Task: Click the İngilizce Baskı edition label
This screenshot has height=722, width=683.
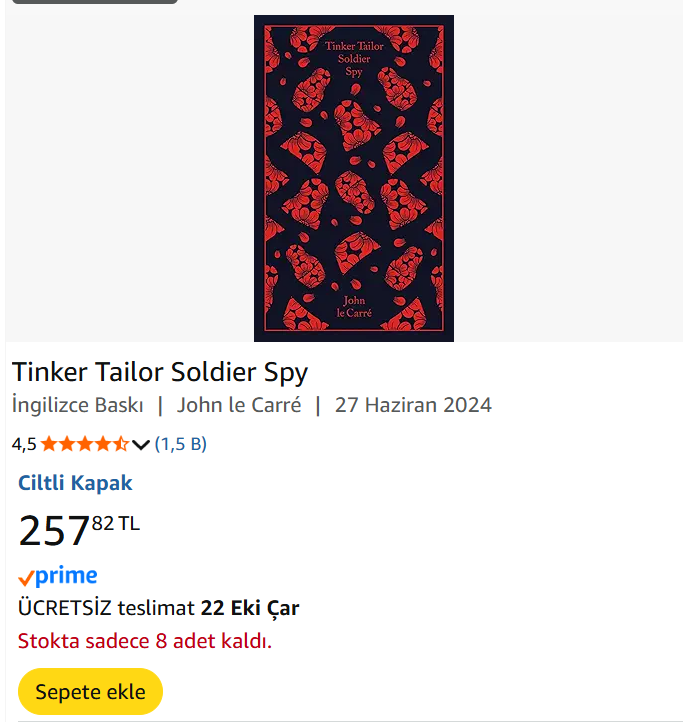Action: tap(78, 405)
